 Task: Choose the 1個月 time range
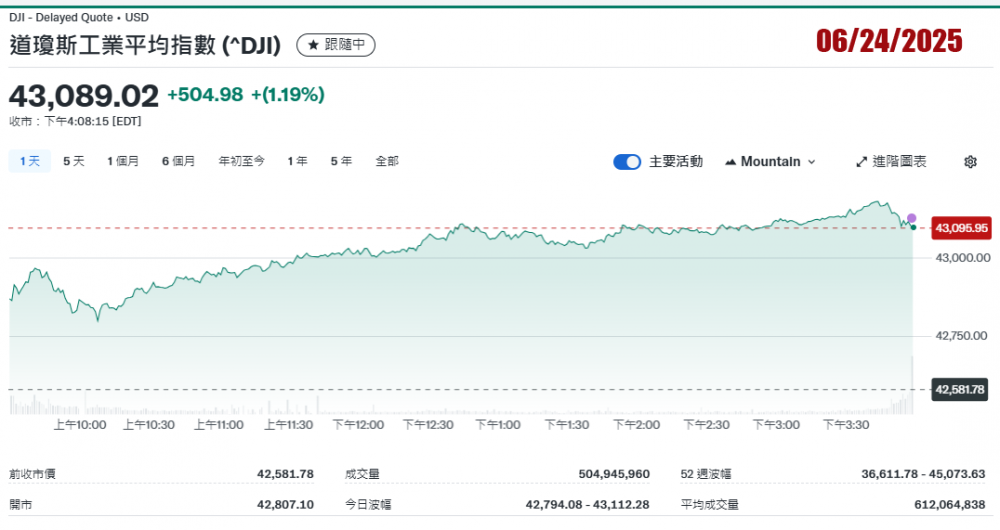pyautogui.click(x=124, y=161)
